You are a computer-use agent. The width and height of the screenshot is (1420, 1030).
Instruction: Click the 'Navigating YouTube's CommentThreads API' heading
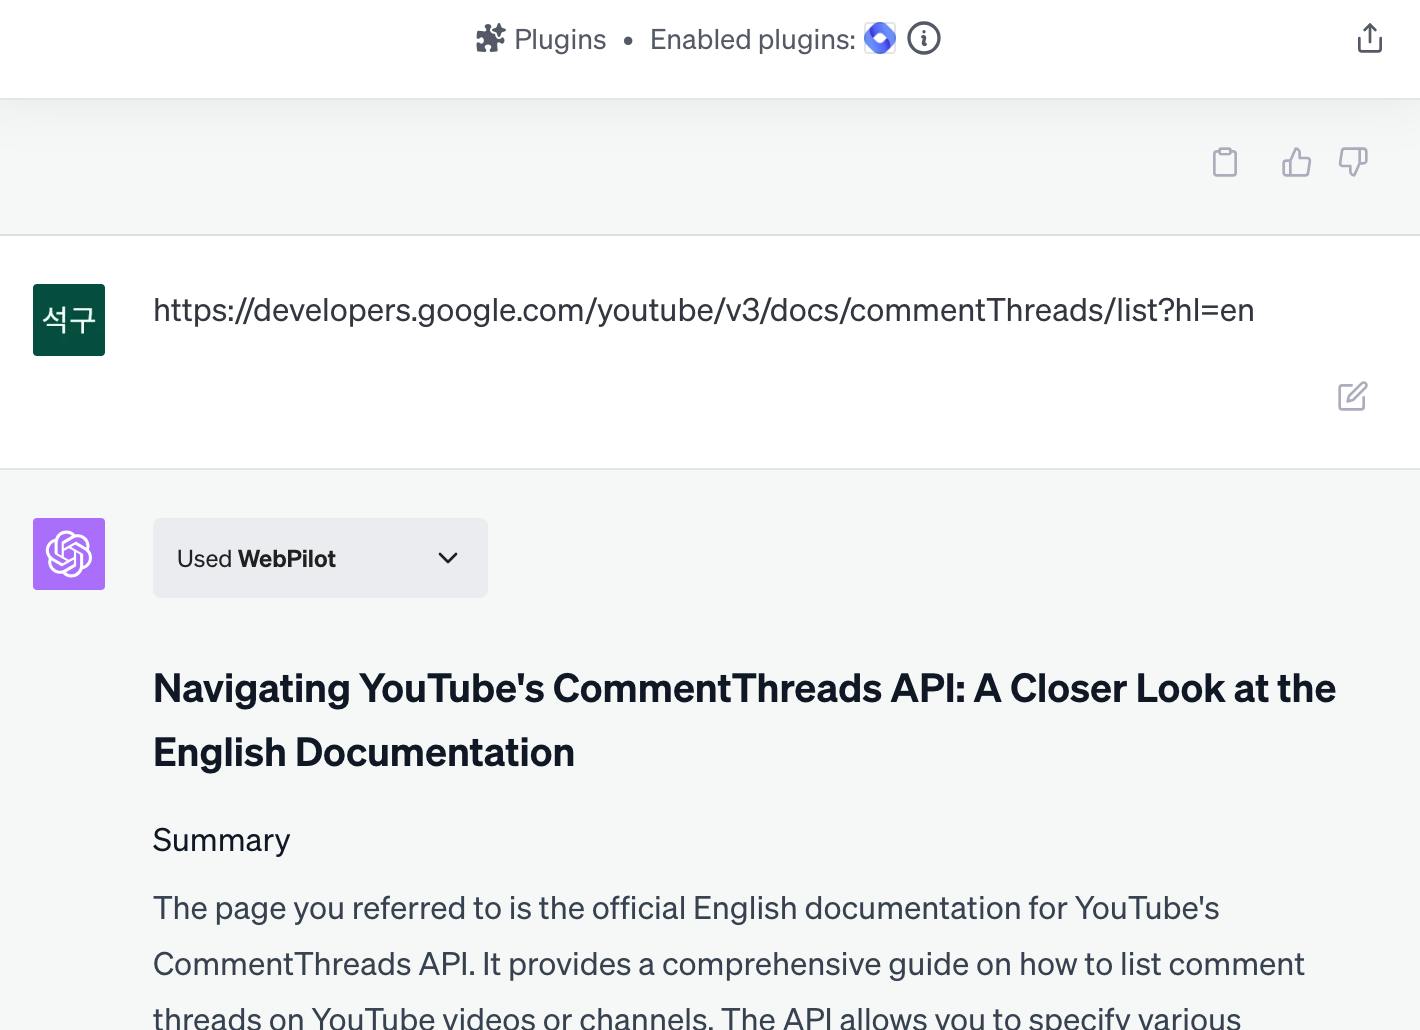[744, 720]
